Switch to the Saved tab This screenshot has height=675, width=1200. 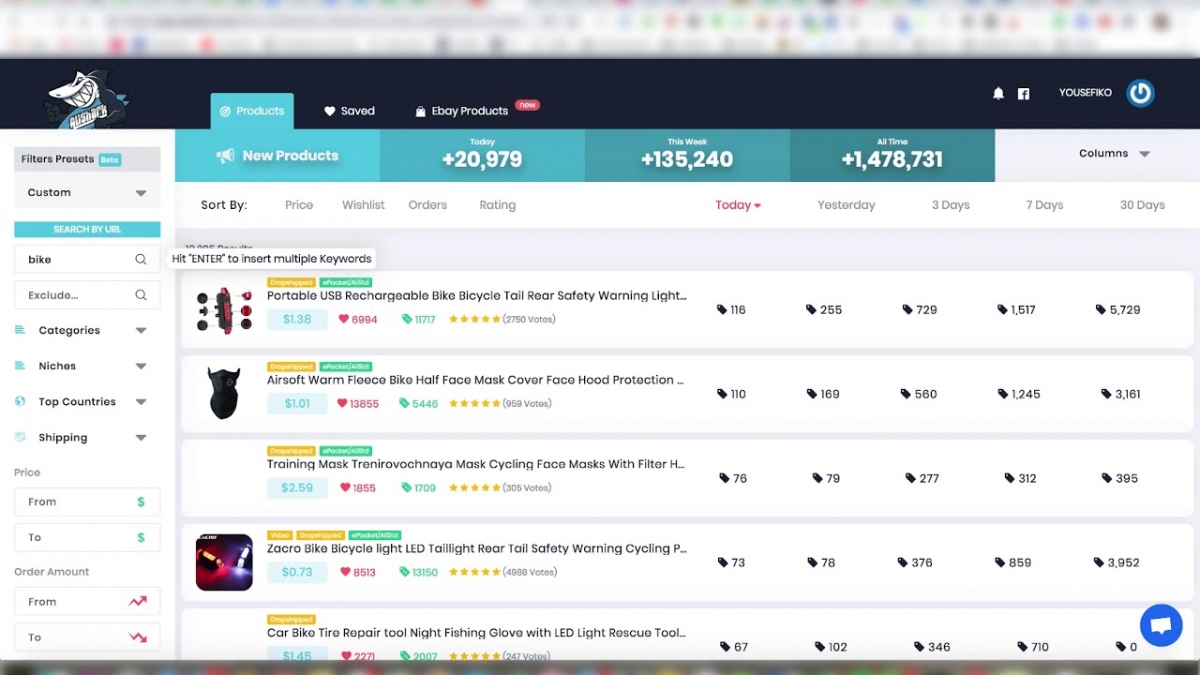pos(349,111)
